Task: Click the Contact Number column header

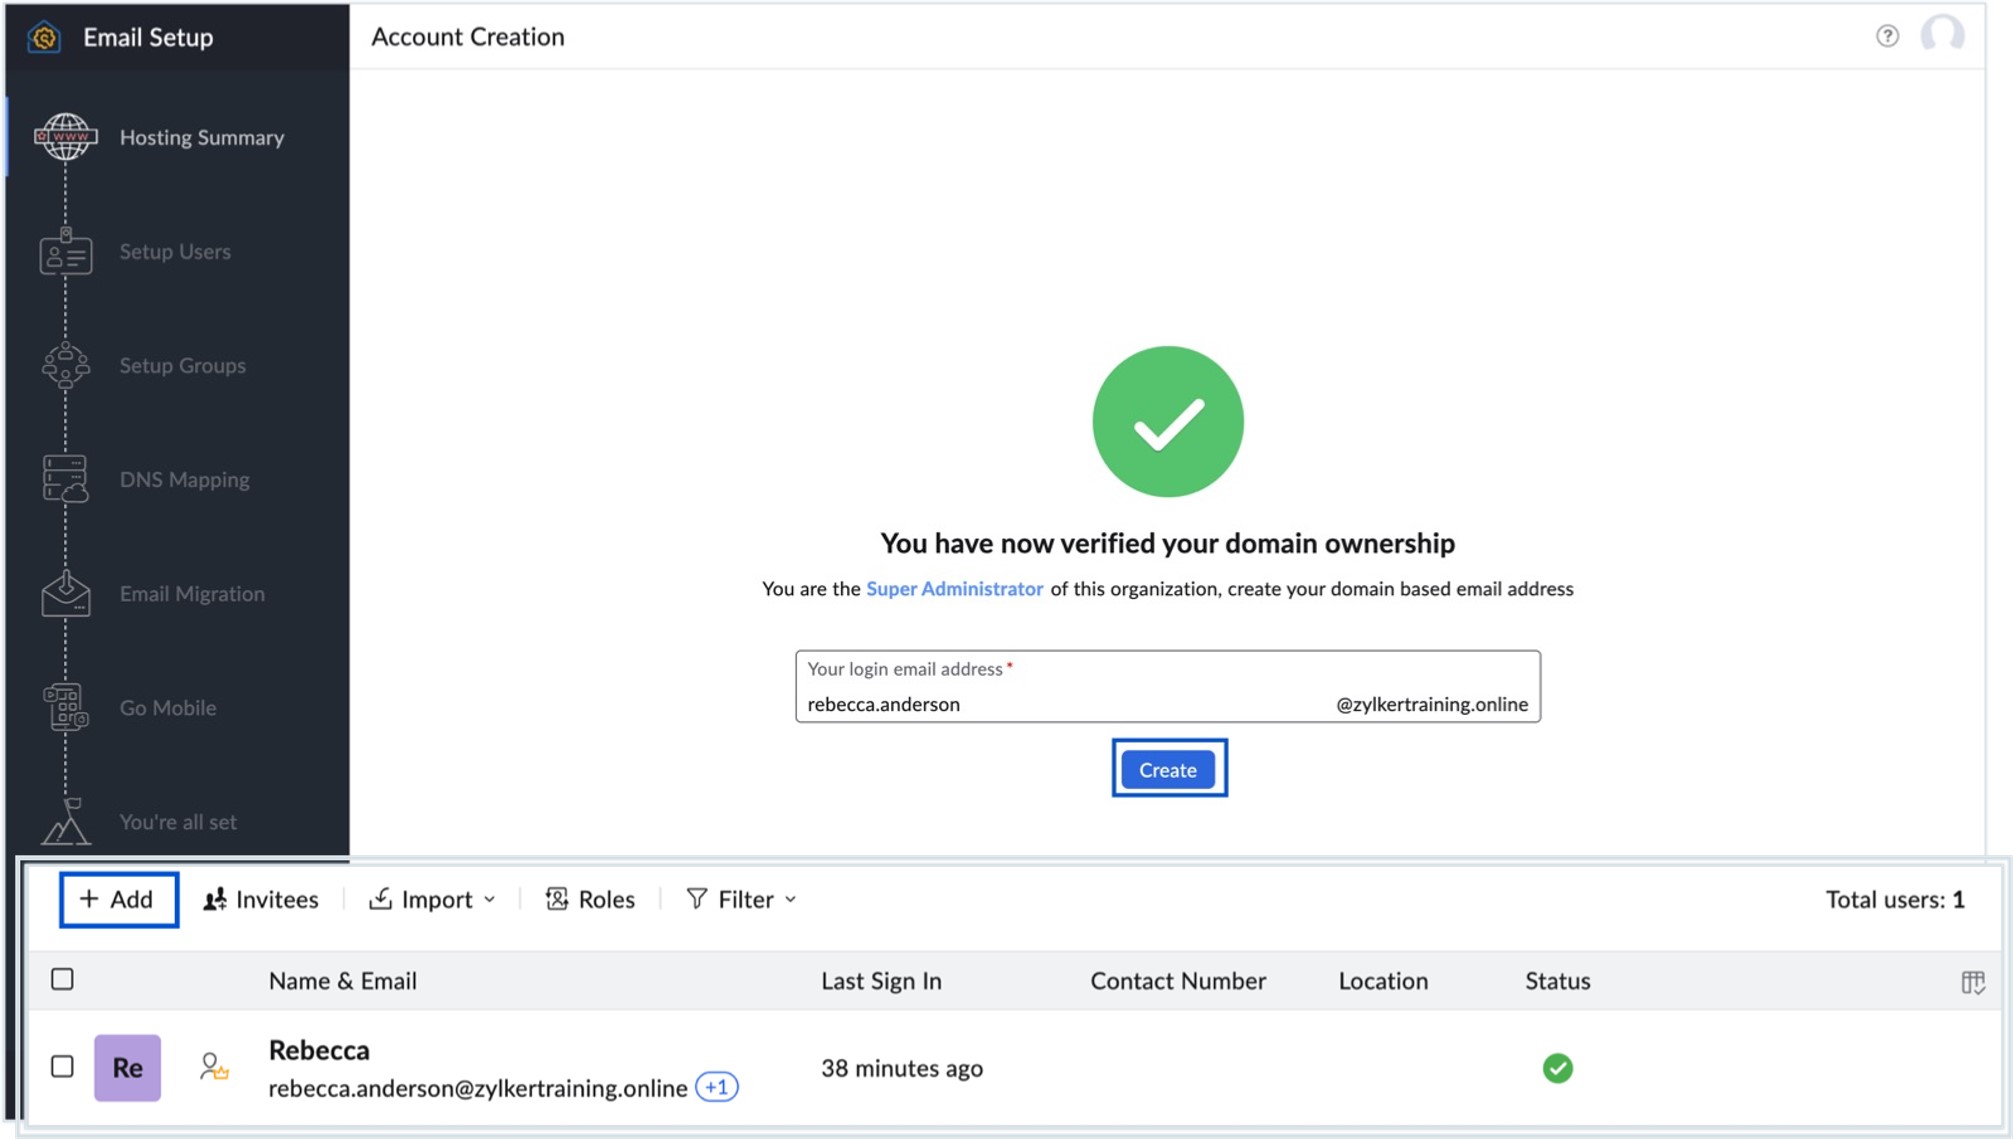Action: click(x=1178, y=981)
